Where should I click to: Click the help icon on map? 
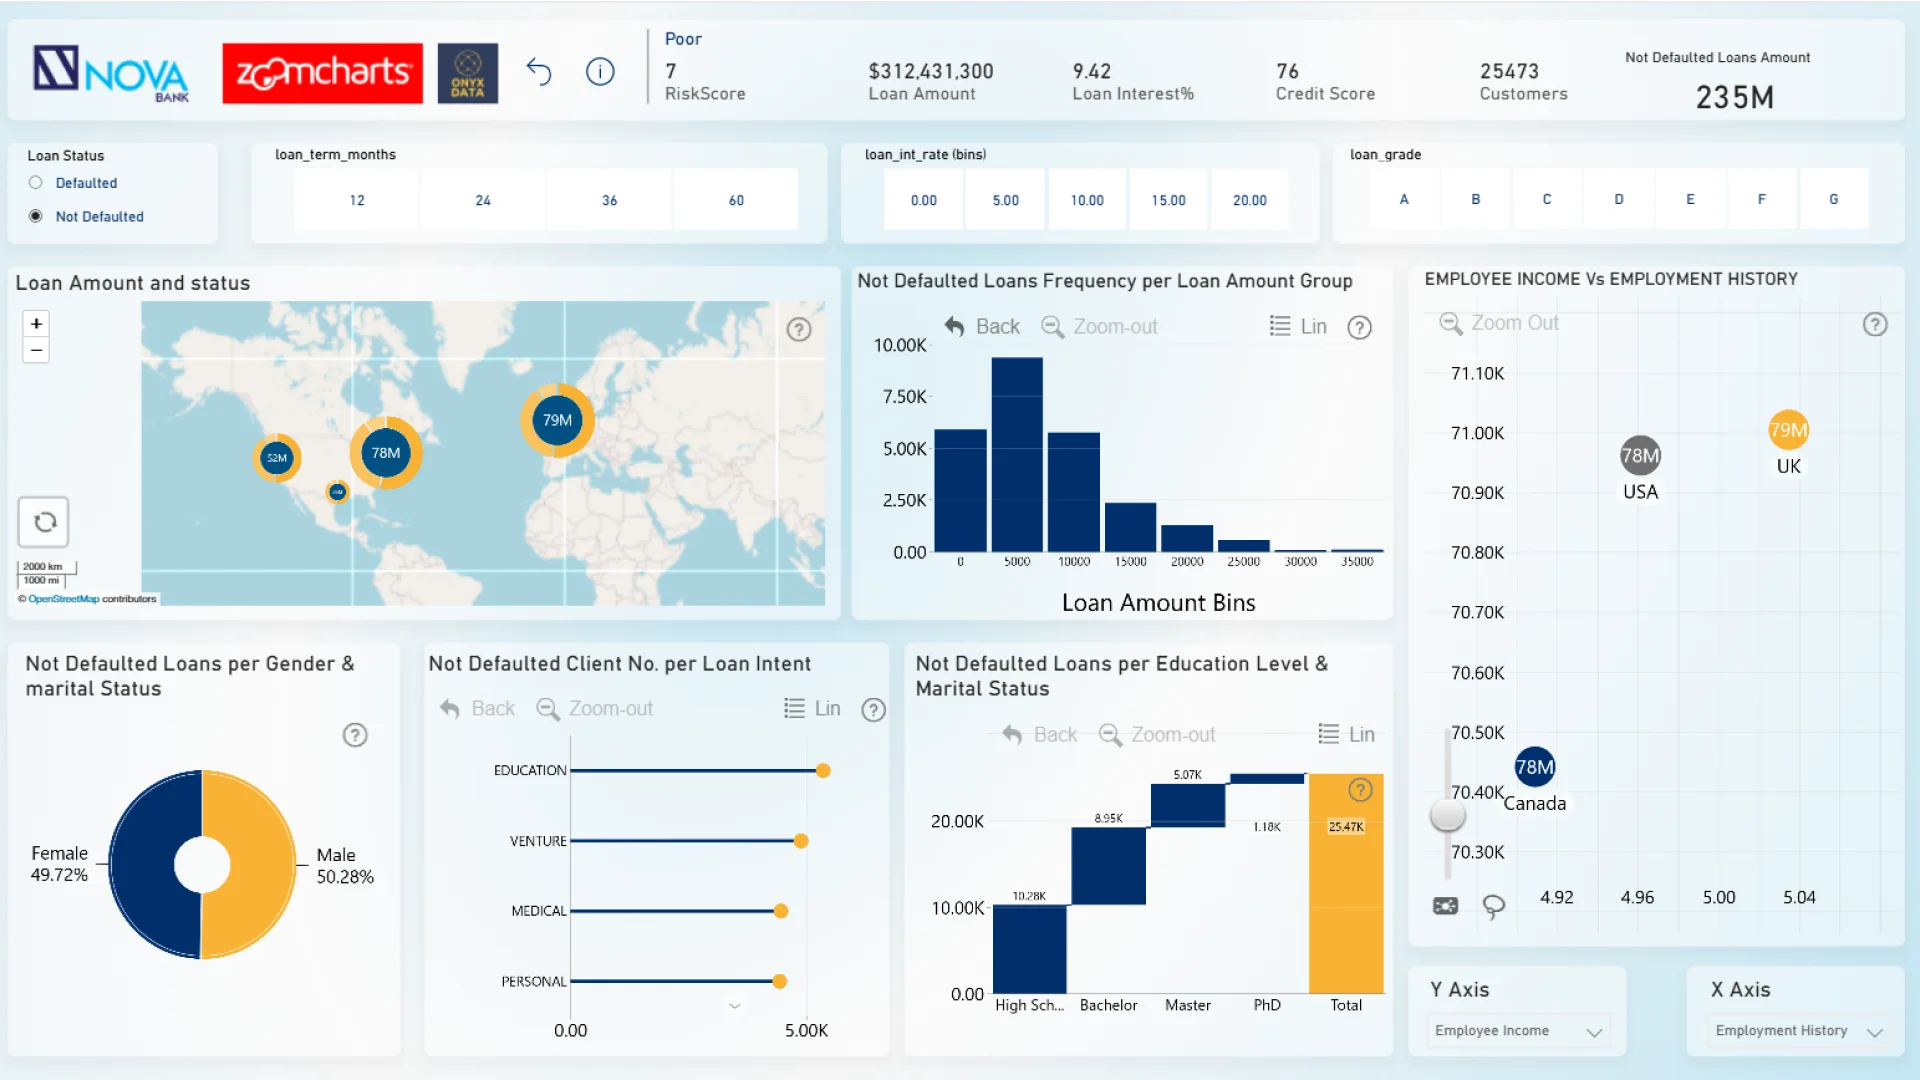click(798, 329)
